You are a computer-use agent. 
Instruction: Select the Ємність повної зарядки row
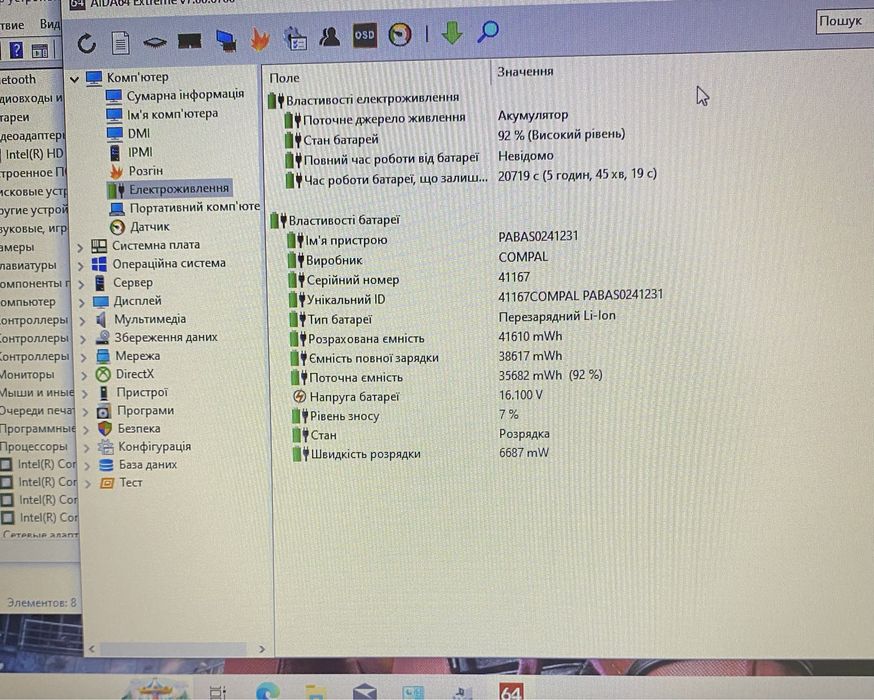click(x=427, y=357)
